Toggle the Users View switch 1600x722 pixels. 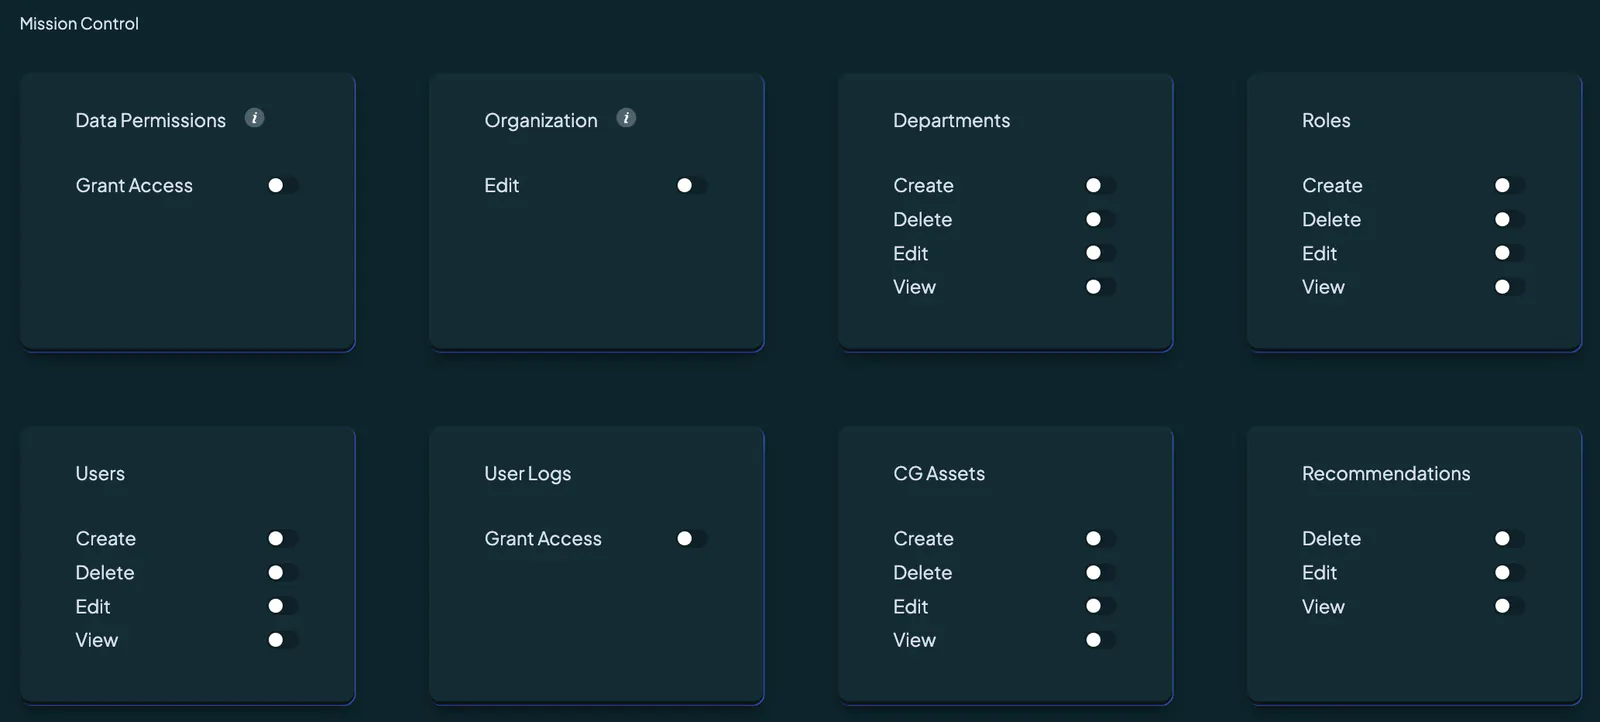pyautogui.click(x=283, y=640)
